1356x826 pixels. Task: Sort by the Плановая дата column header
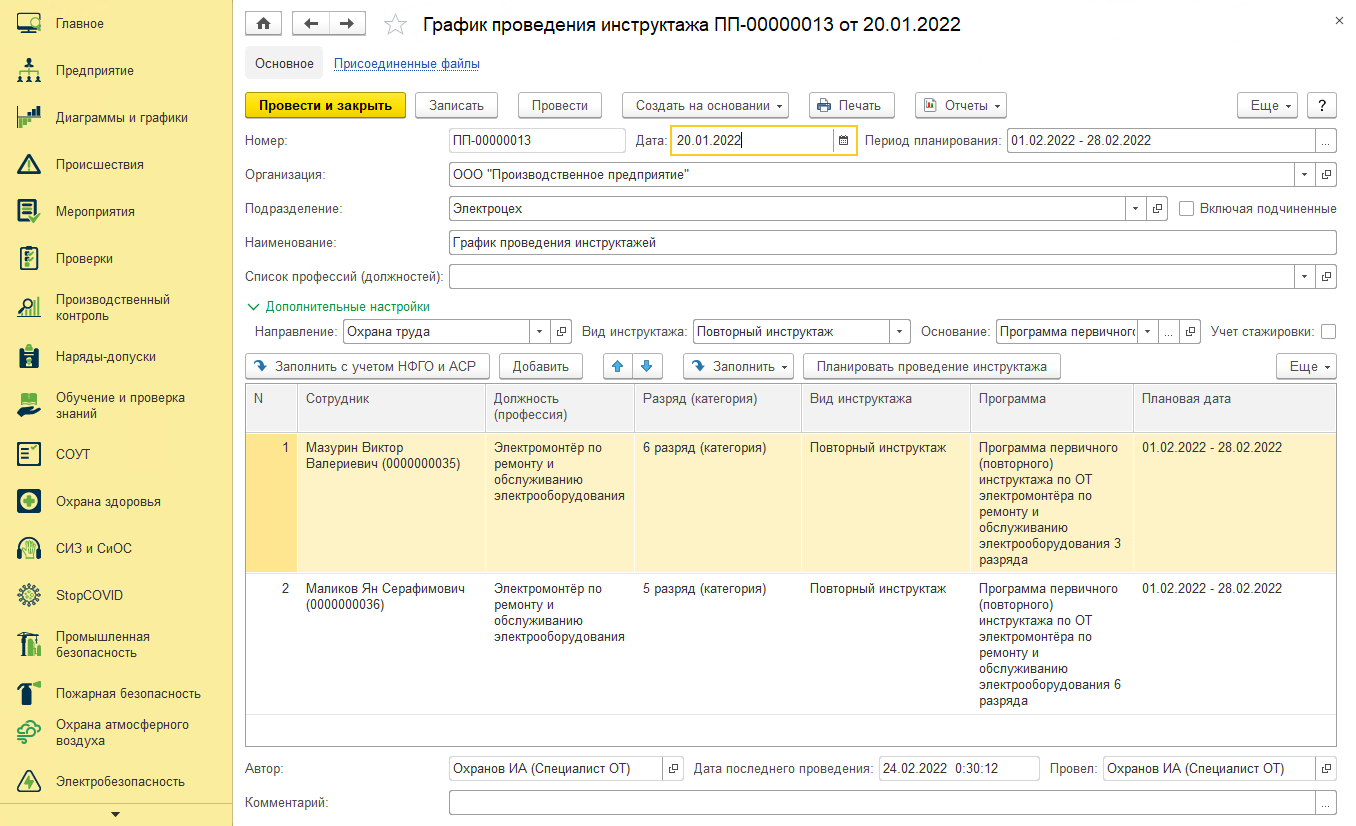(1234, 408)
